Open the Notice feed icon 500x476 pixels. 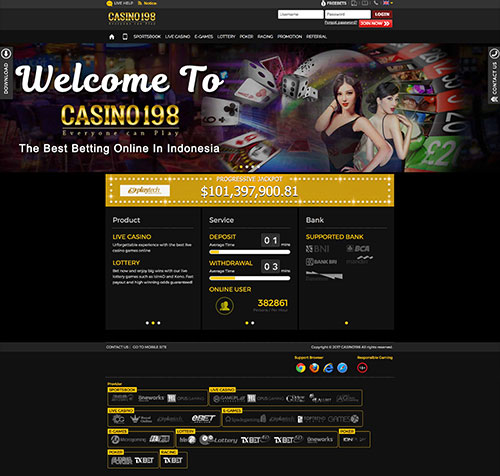pyautogui.click(x=140, y=3)
